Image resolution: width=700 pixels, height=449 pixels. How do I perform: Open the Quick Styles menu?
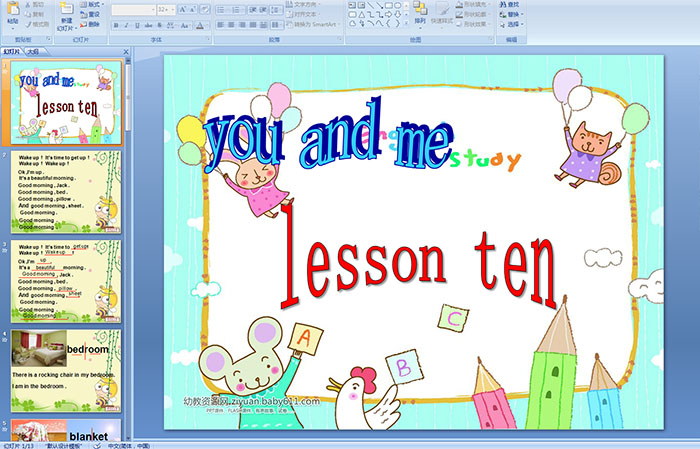pos(442,14)
